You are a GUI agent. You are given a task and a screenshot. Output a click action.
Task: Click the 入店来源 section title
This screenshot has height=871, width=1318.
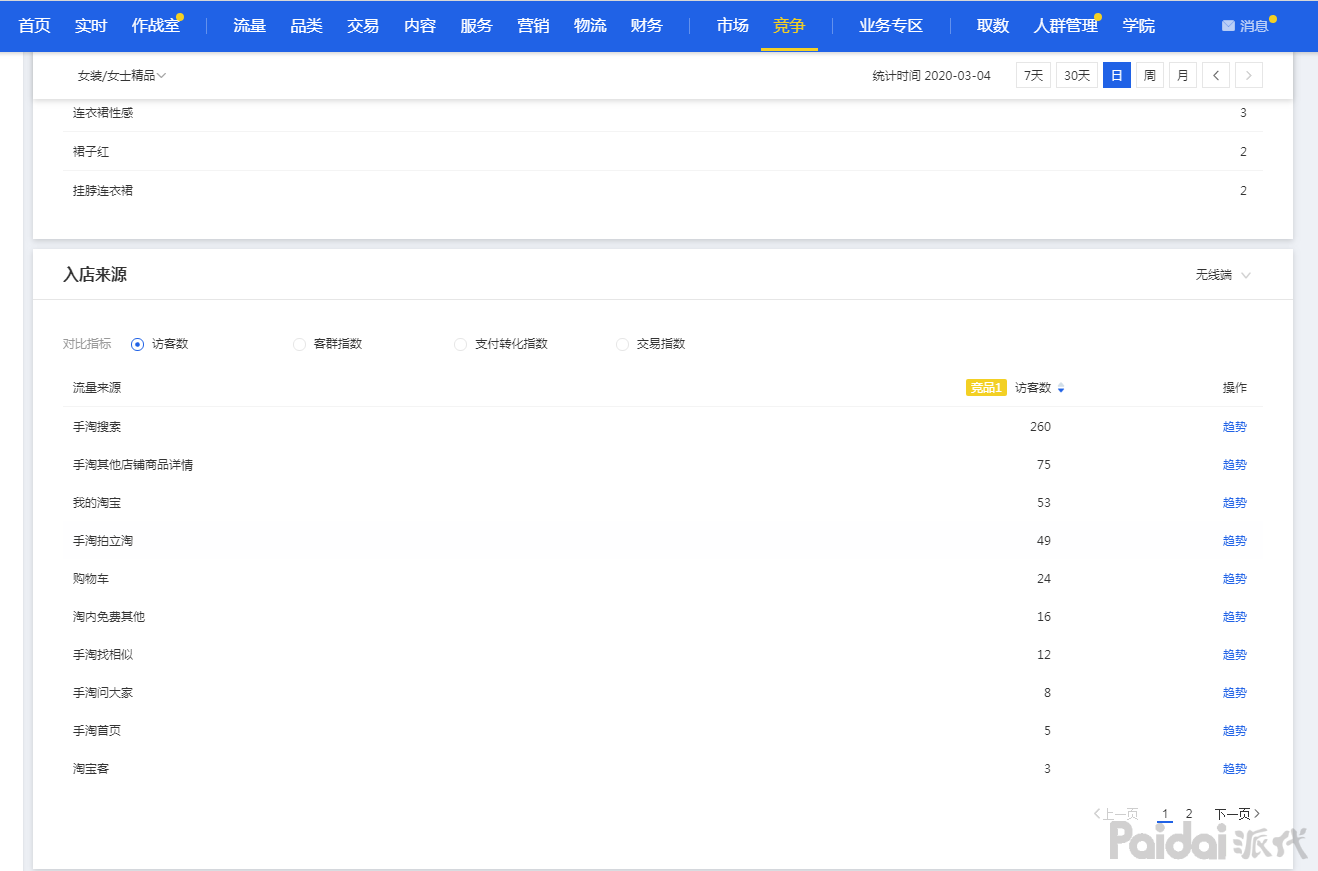point(95,275)
